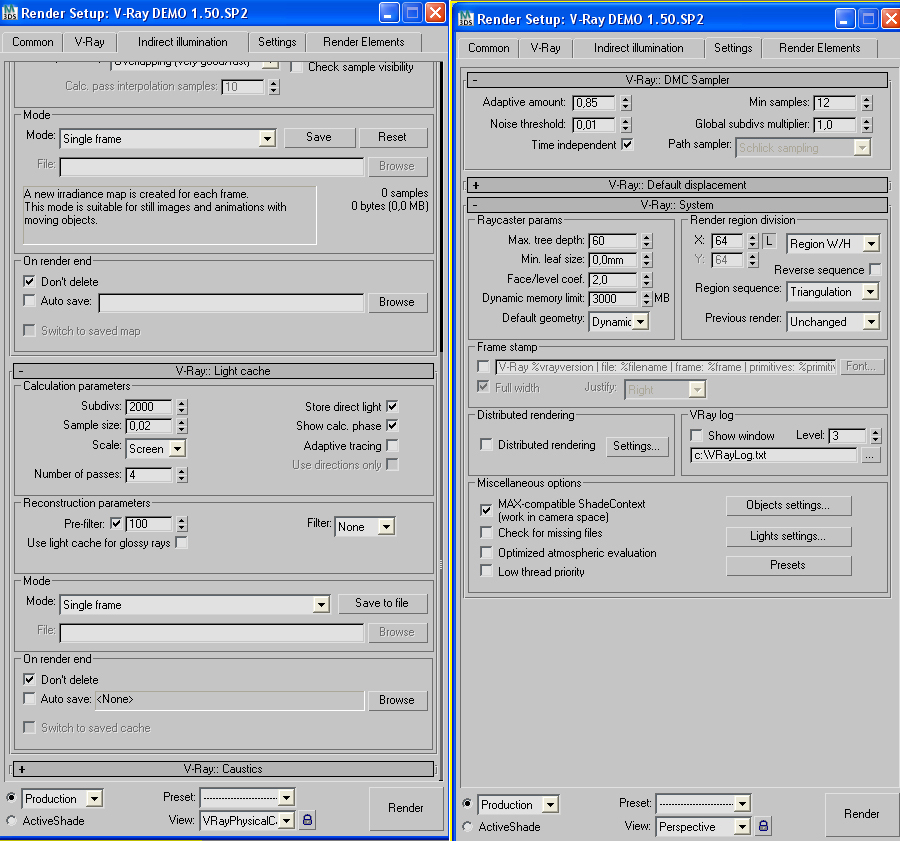900x841 pixels.
Task: Click Save to file for light cache
Action: click(x=382, y=603)
